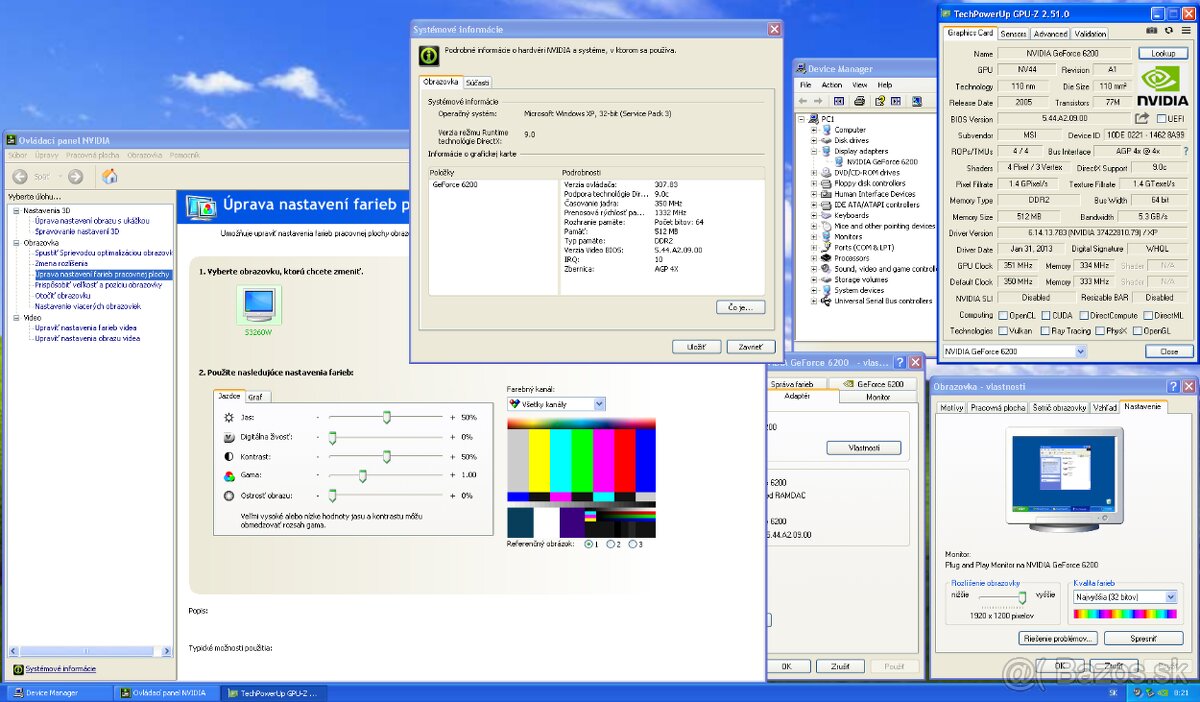Click the Gama slider handle
The image size is (1200, 702).
click(361, 476)
